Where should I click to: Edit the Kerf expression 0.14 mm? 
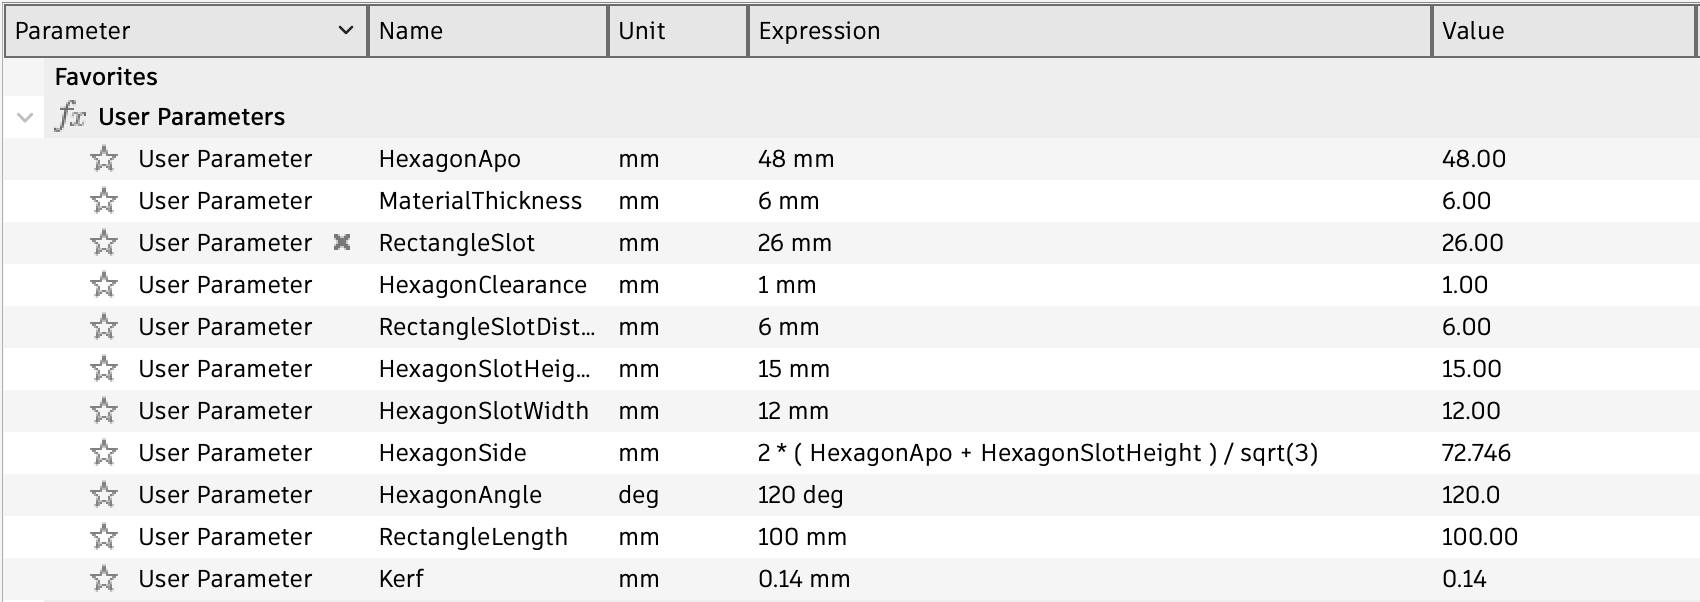point(804,579)
